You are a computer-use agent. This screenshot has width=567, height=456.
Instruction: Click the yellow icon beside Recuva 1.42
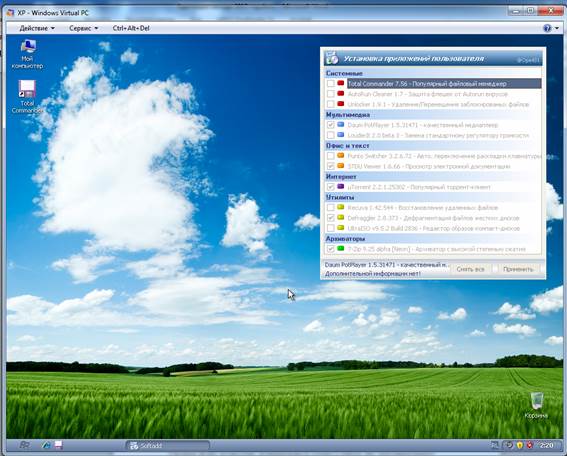coord(340,208)
